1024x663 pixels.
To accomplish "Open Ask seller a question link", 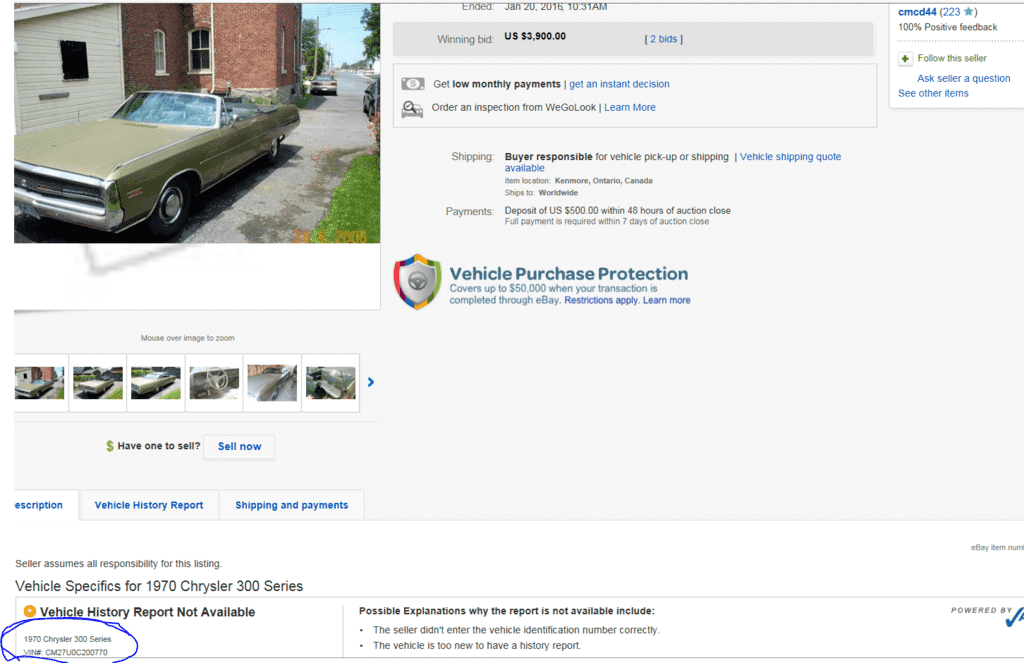I will click(x=963, y=78).
